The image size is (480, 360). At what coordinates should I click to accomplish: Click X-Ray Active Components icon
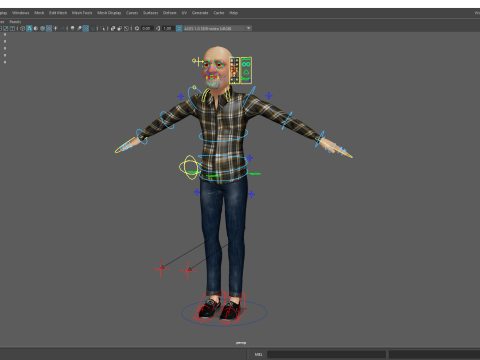(x=120, y=28)
